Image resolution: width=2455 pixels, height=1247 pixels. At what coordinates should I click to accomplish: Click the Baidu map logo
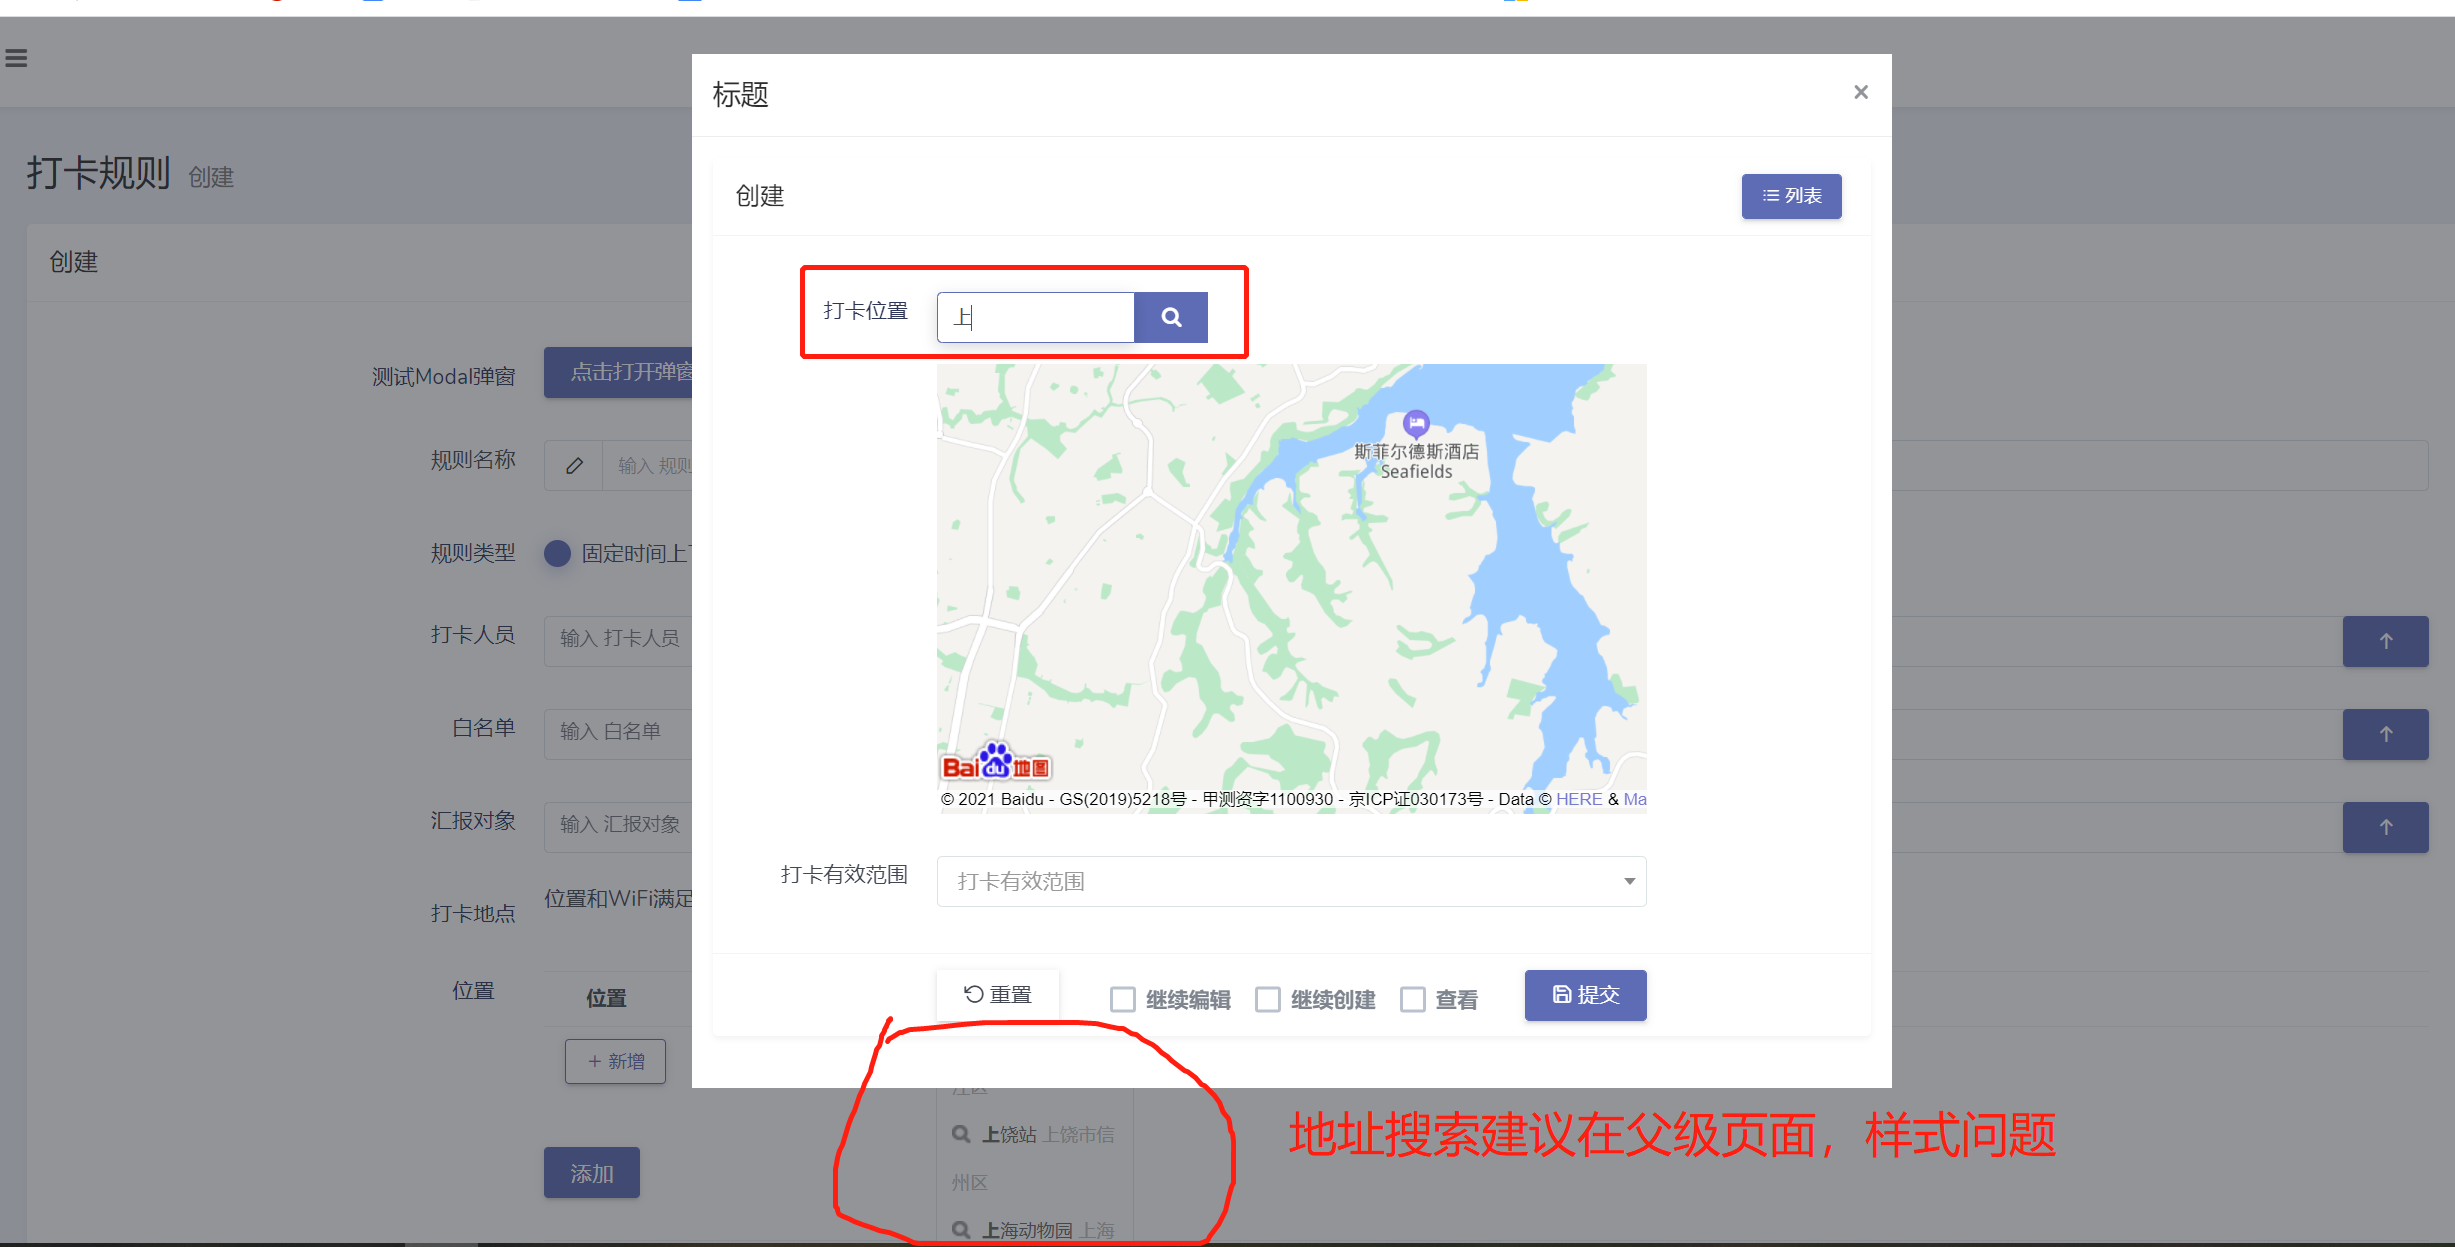click(x=995, y=763)
